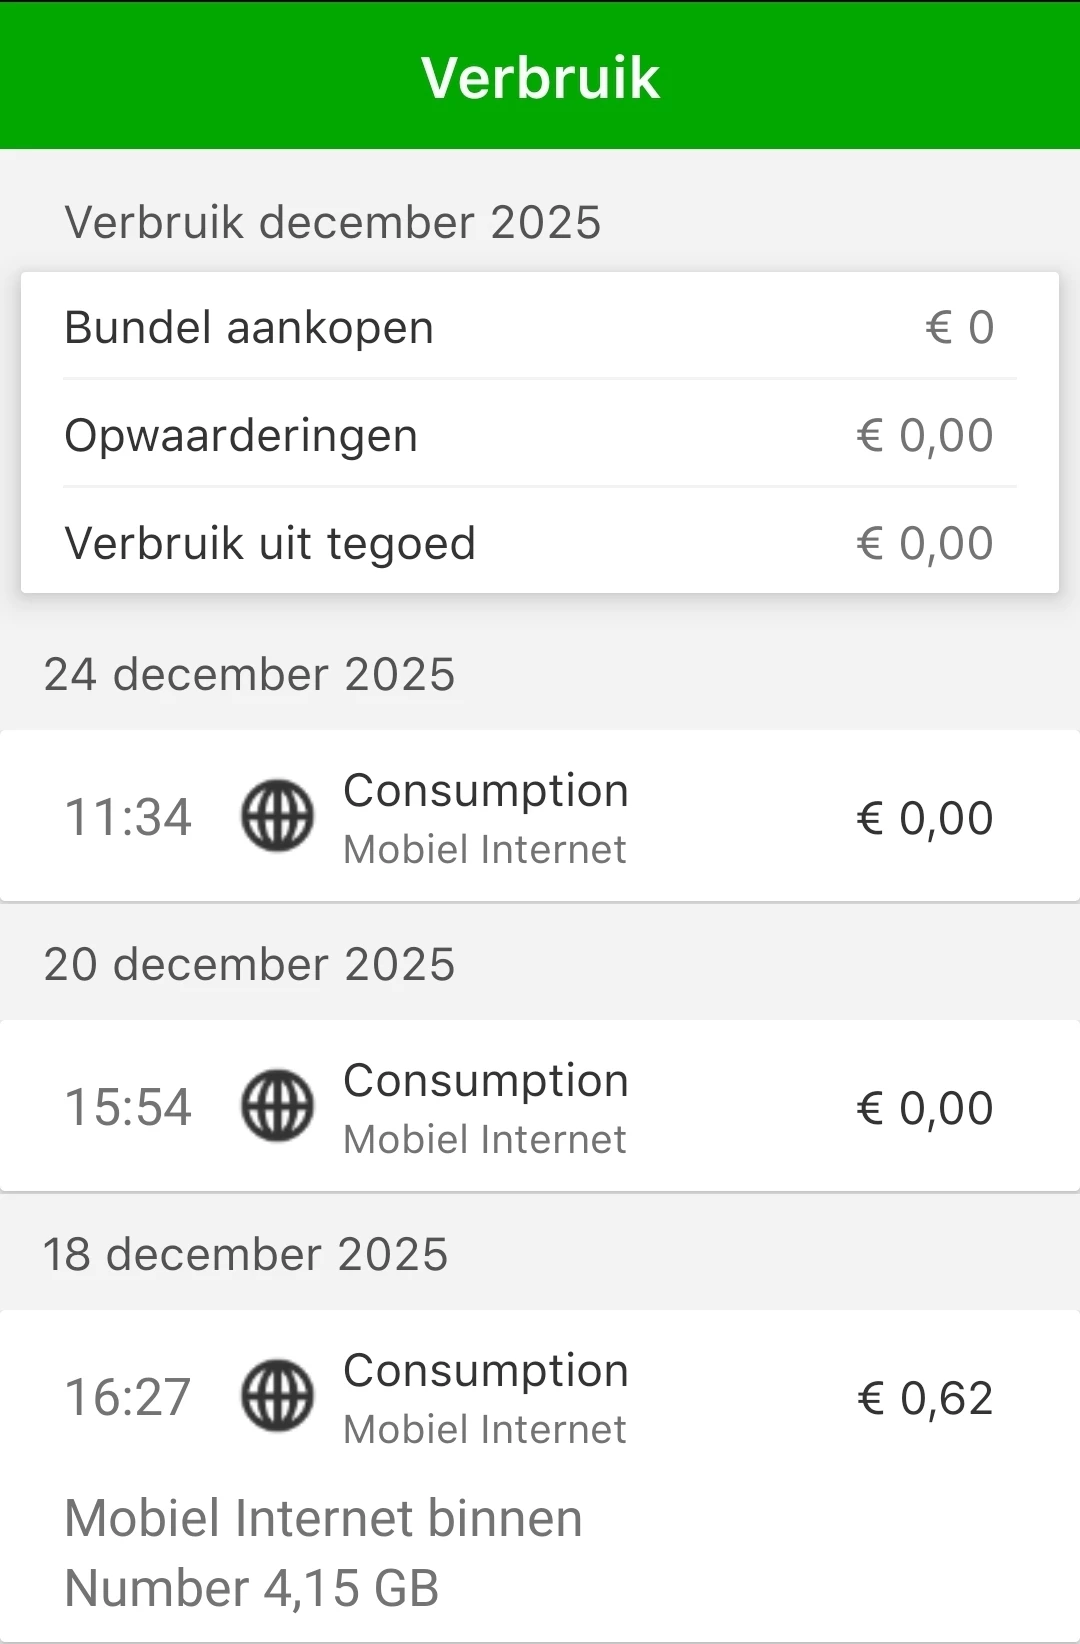
Task: Tap the Verbruik header title
Action: 540,77
